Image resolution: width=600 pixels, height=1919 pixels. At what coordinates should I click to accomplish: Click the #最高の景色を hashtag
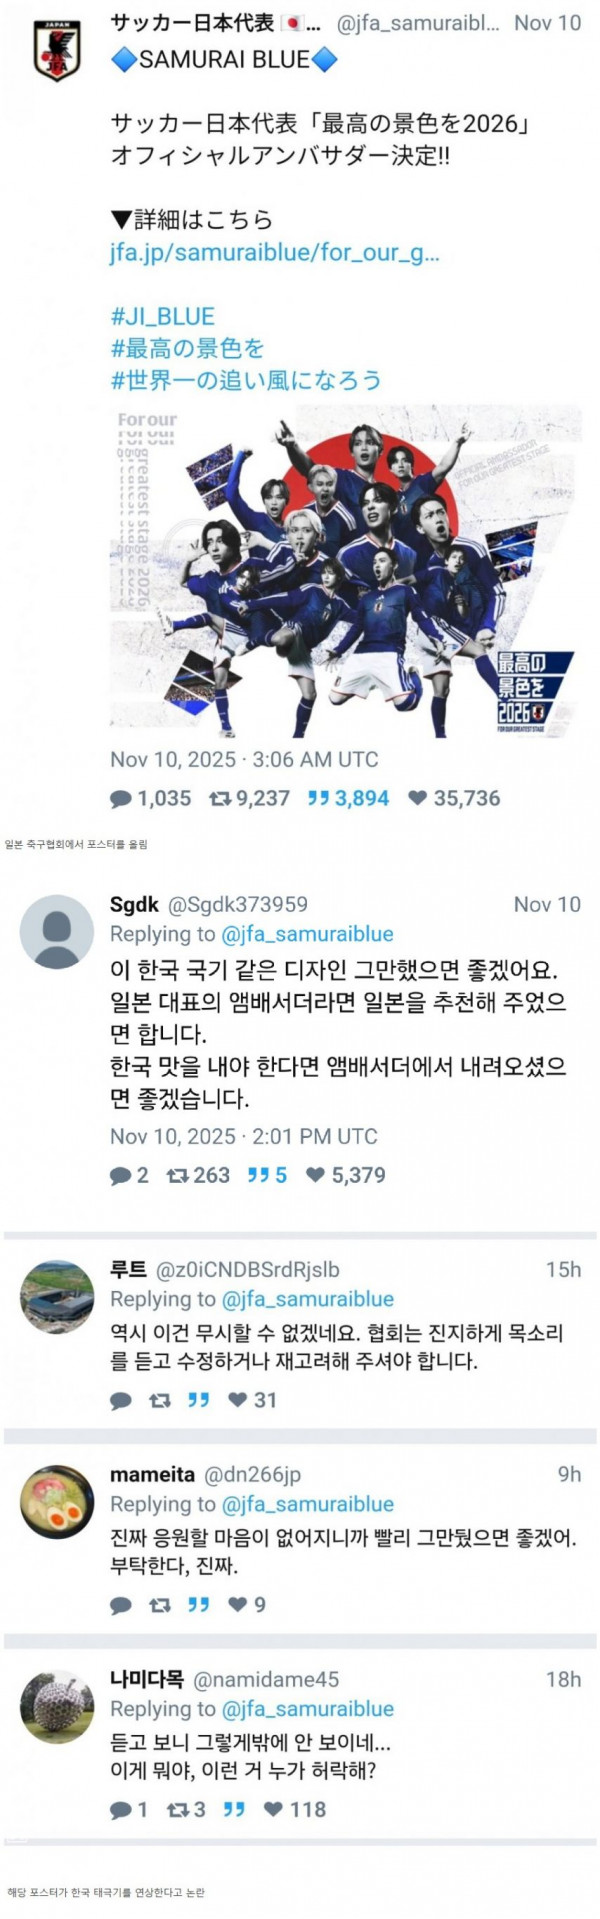(x=187, y=348)
